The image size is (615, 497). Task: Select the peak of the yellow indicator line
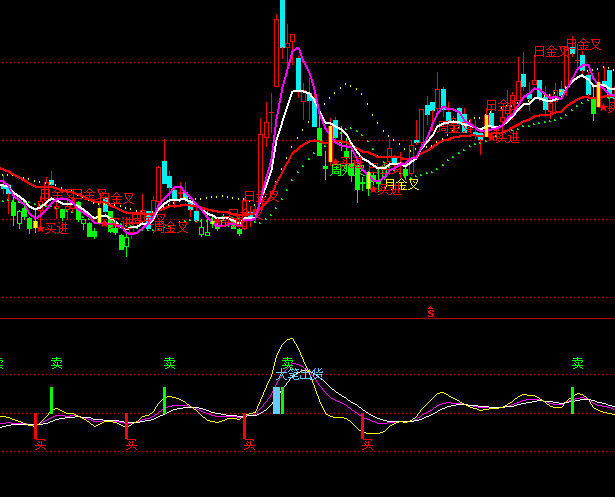(x=290, y=340)
